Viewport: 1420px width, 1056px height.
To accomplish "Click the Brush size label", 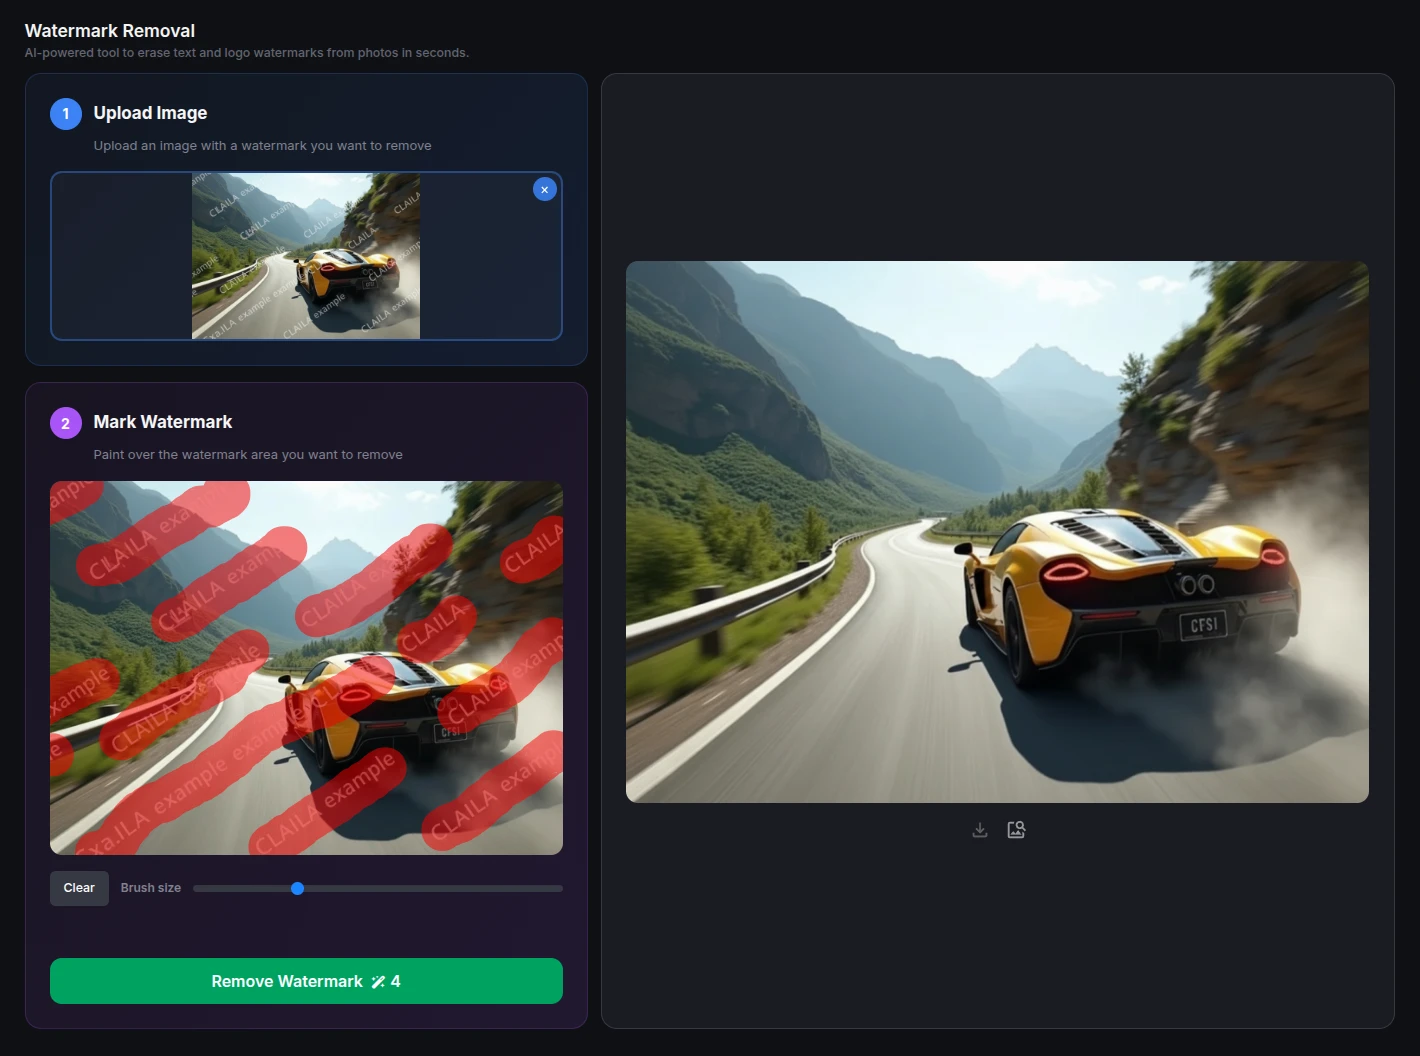I will pos(151,888).
